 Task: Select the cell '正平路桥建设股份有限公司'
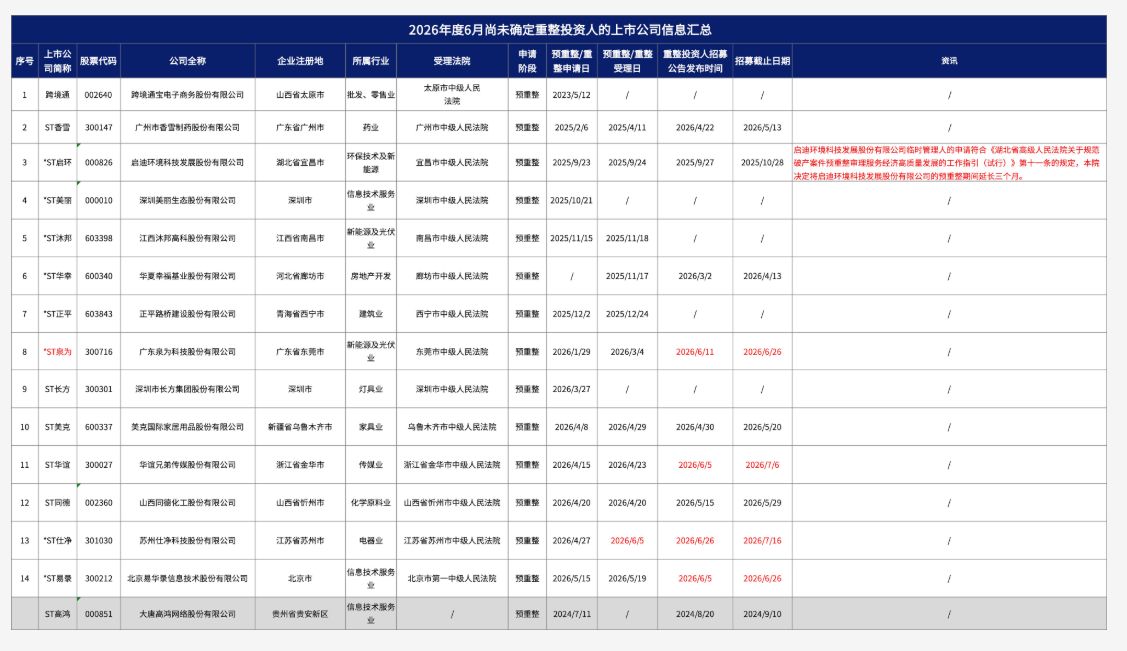[188, 314]
